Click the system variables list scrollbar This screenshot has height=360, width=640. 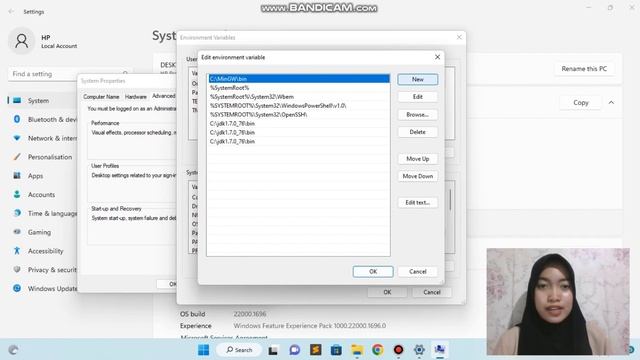point(451,200)
